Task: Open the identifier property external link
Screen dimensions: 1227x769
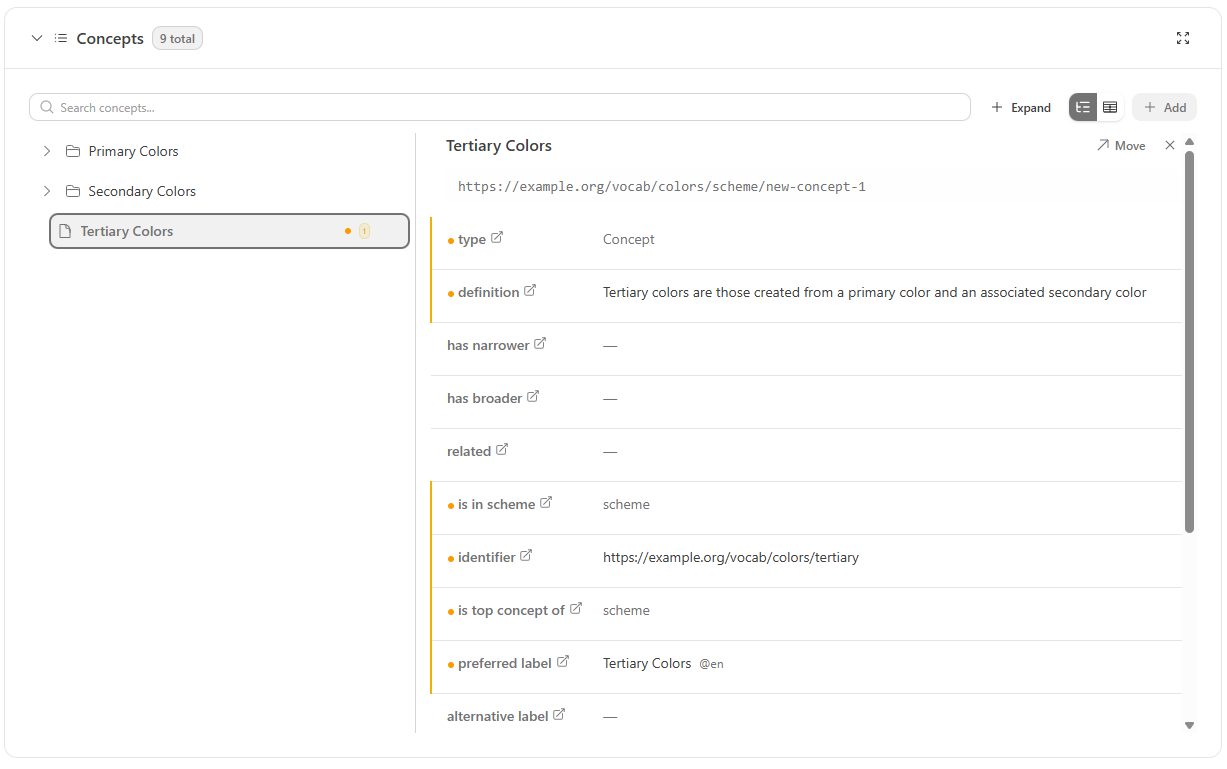Action: (x=527, y=556)
